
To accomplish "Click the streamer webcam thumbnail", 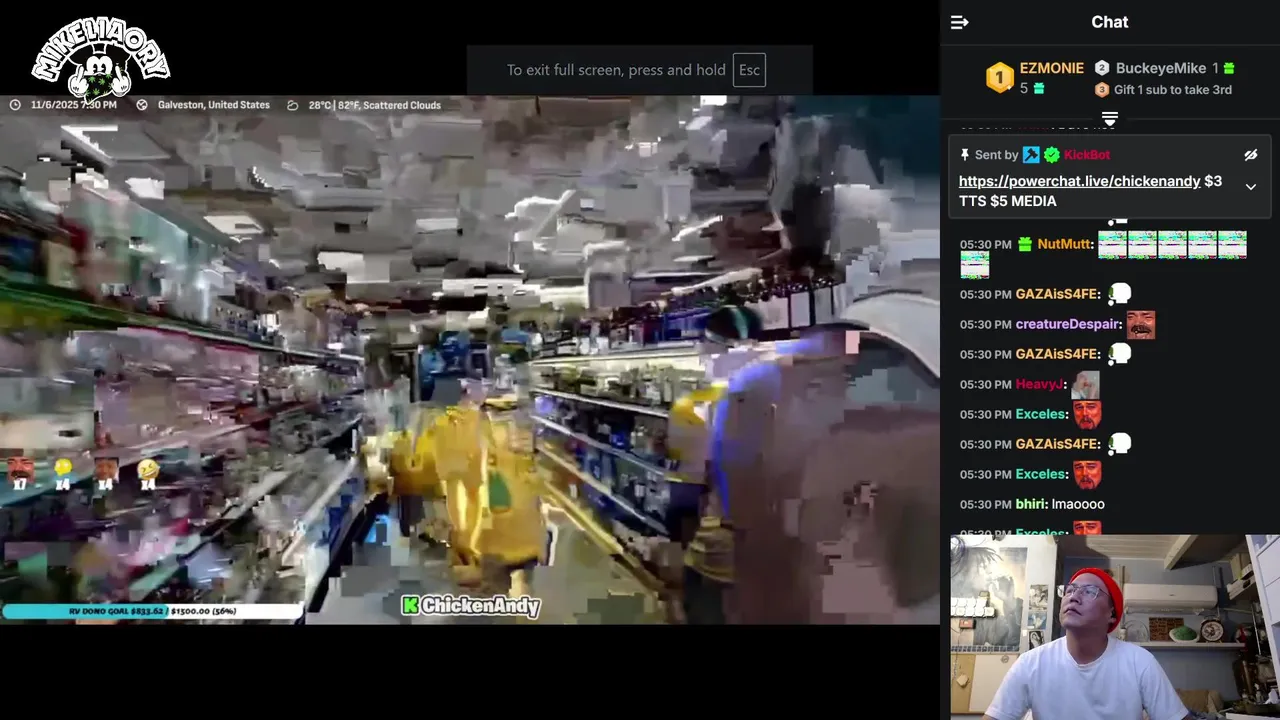I will click(1115, 627).
